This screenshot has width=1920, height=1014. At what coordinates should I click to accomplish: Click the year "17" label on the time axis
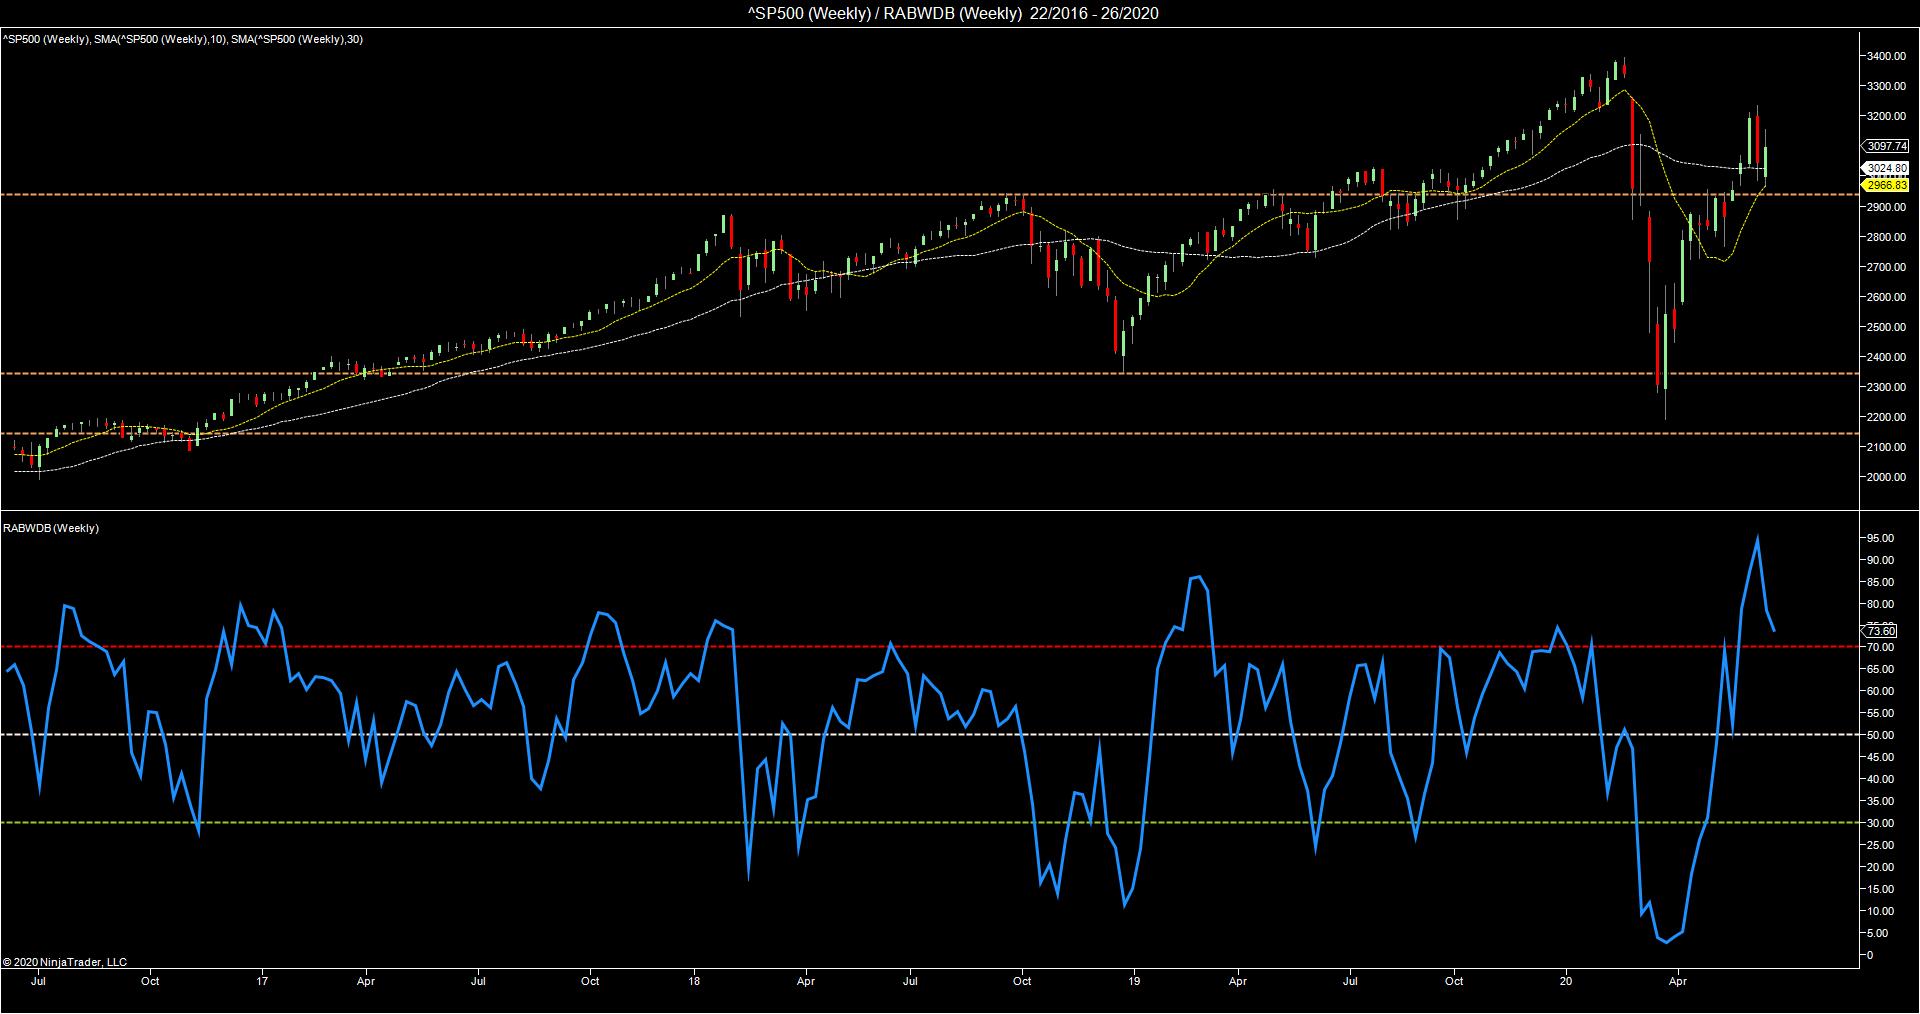(x=262, y=981)
